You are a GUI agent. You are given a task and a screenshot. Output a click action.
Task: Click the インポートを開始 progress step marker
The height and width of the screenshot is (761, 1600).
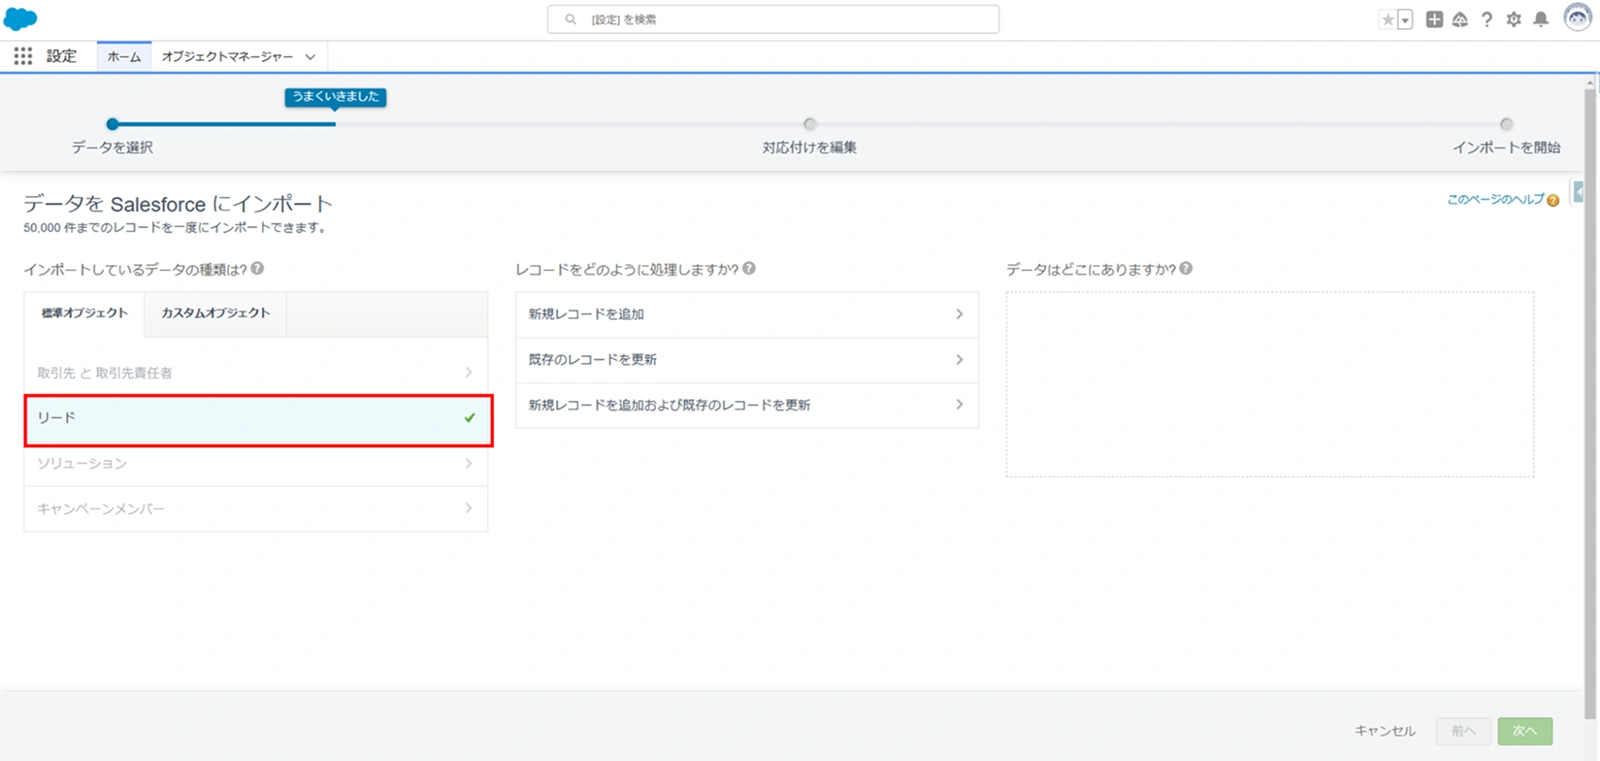[1506, 124]
